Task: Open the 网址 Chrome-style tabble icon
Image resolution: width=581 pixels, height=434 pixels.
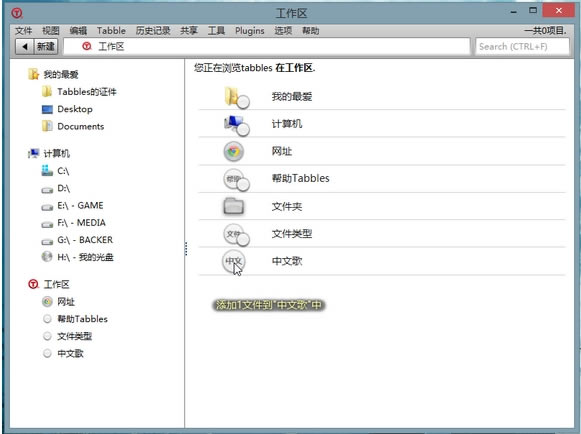Action: (x=233, y=151)
